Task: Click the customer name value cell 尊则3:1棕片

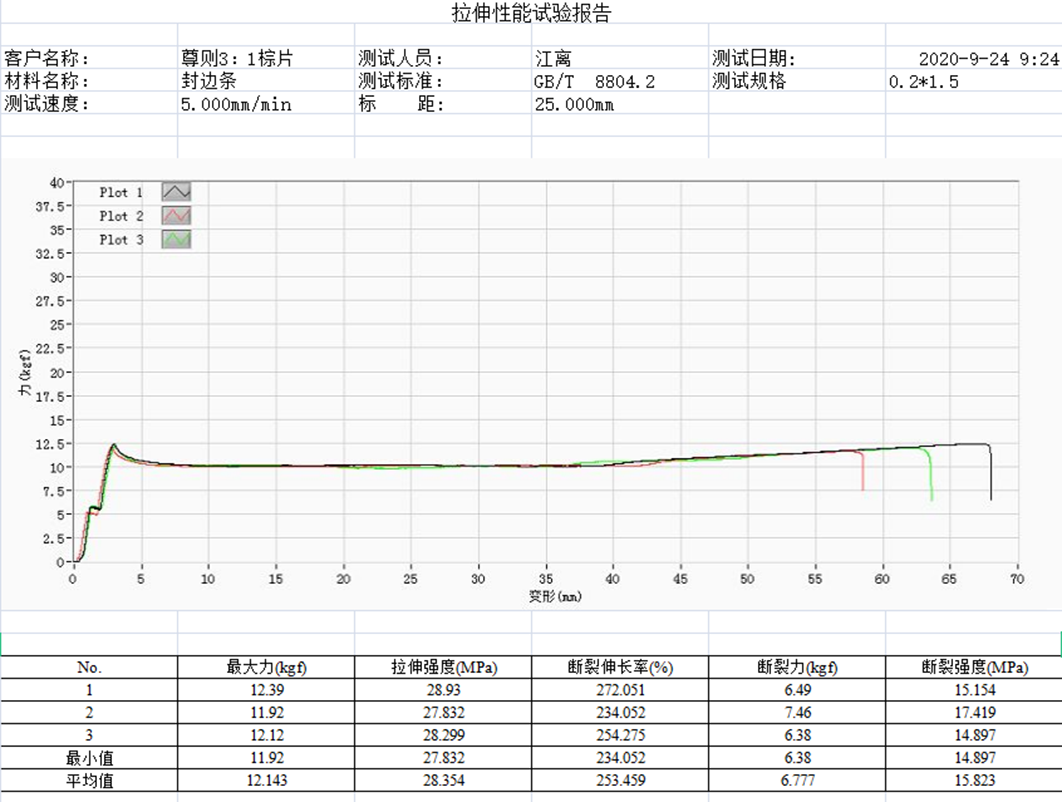Action: pos(237,59)
